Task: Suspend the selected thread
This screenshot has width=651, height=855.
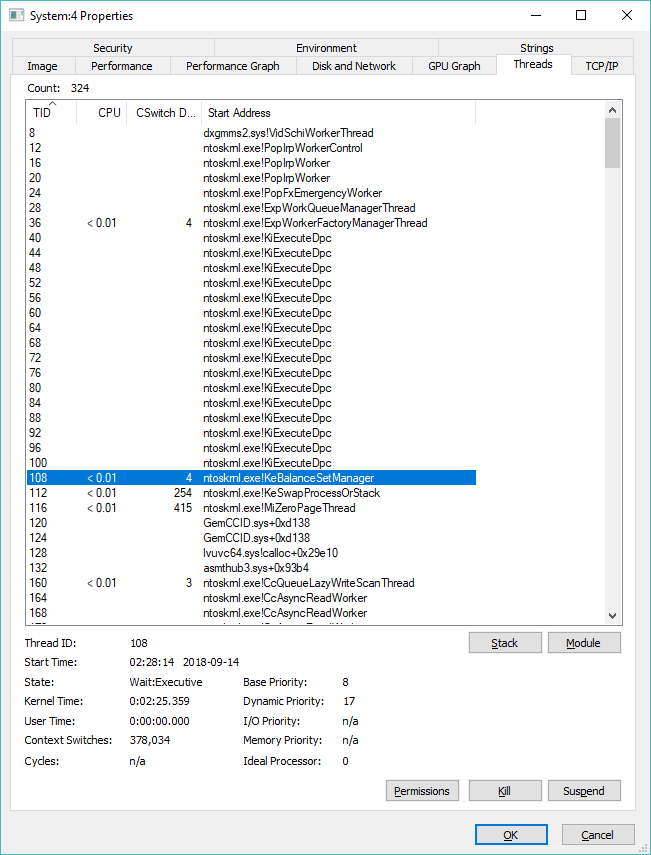Action: 584,791
